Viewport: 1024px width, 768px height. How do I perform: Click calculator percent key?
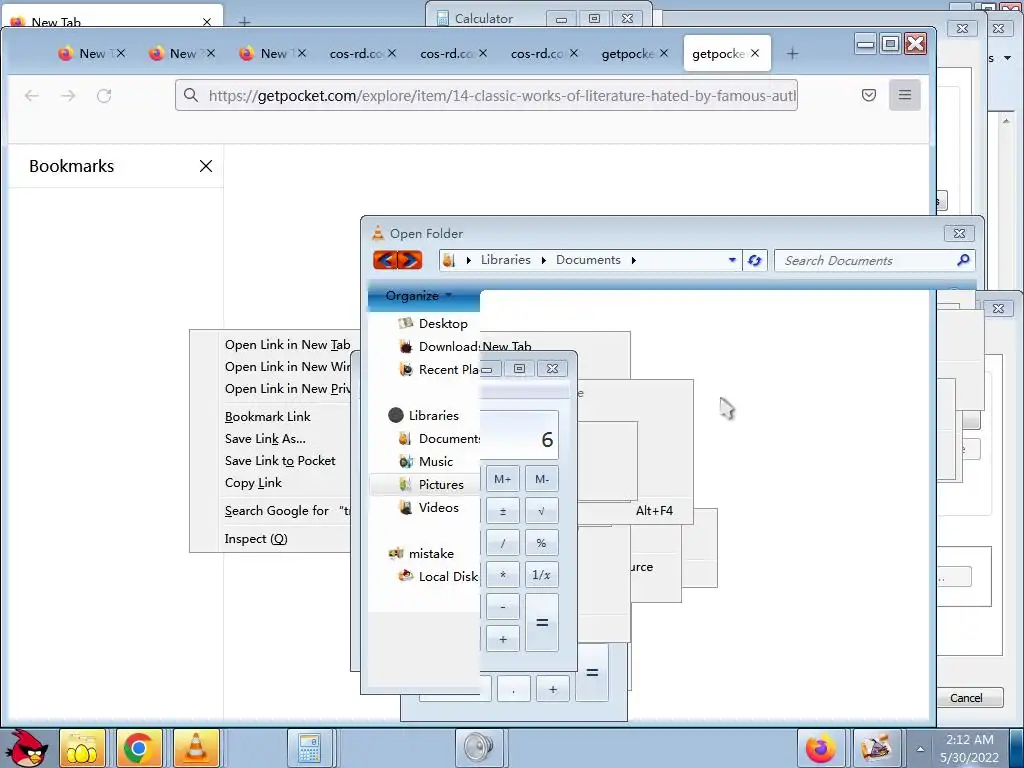541,543
